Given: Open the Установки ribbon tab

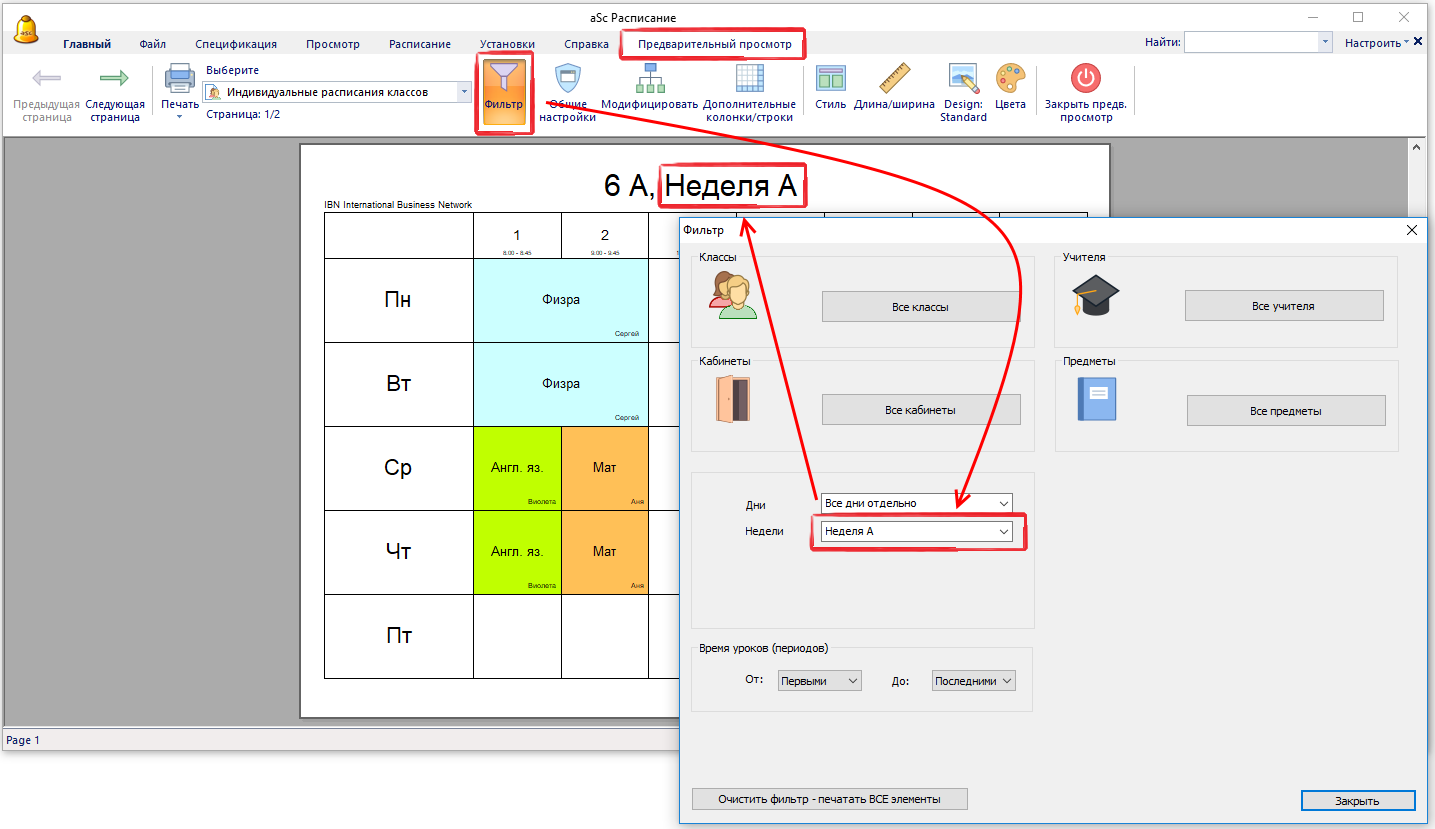Looking at the screenshot, I should pos(507,44).
